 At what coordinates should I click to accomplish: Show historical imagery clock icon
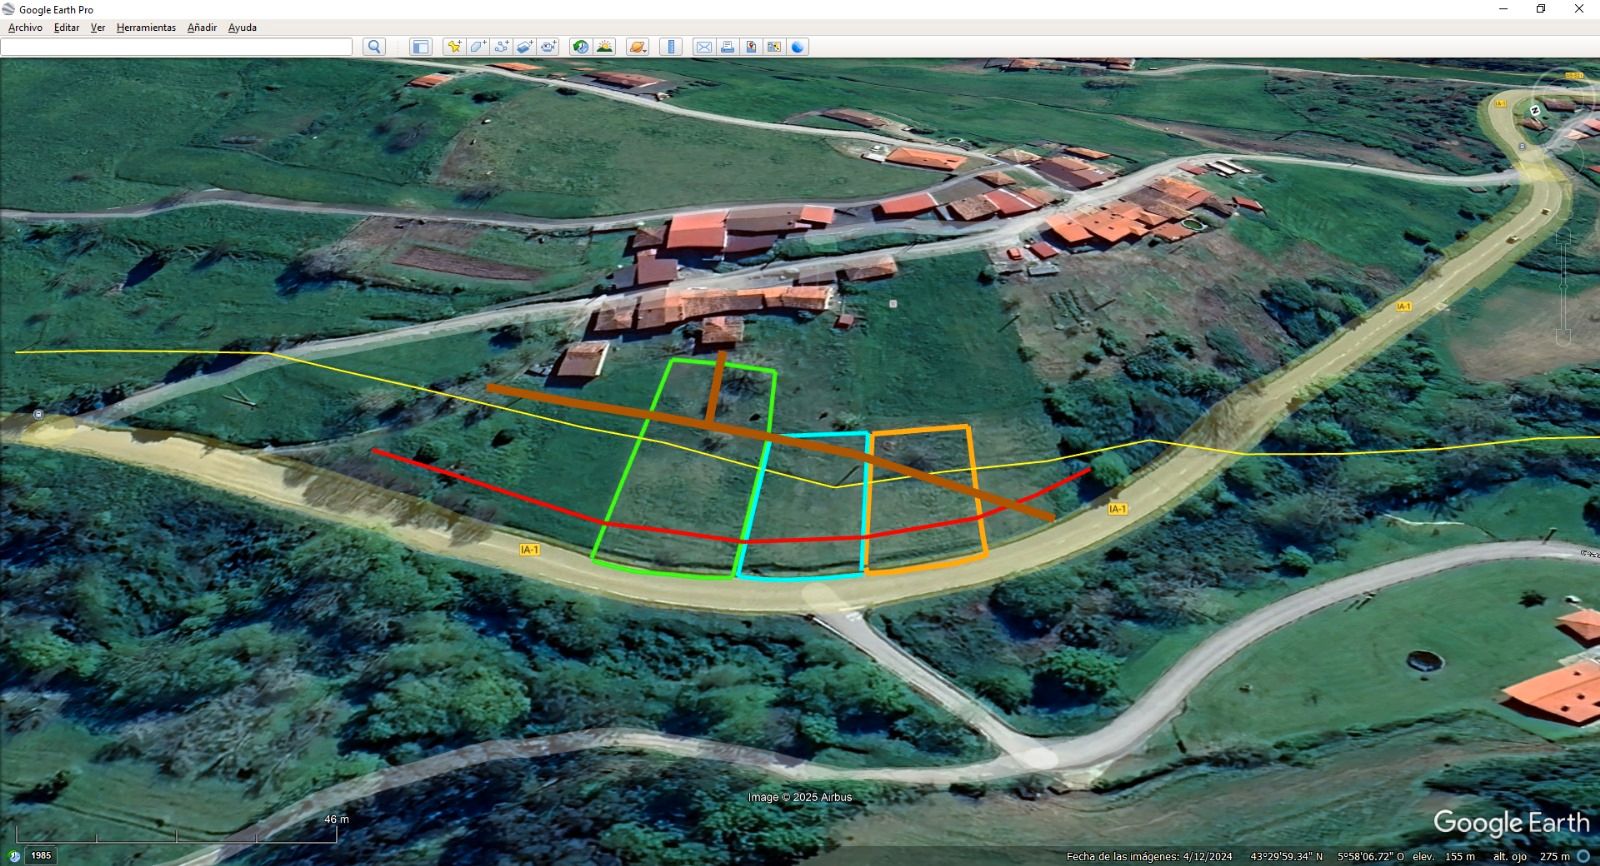[580, 47]
